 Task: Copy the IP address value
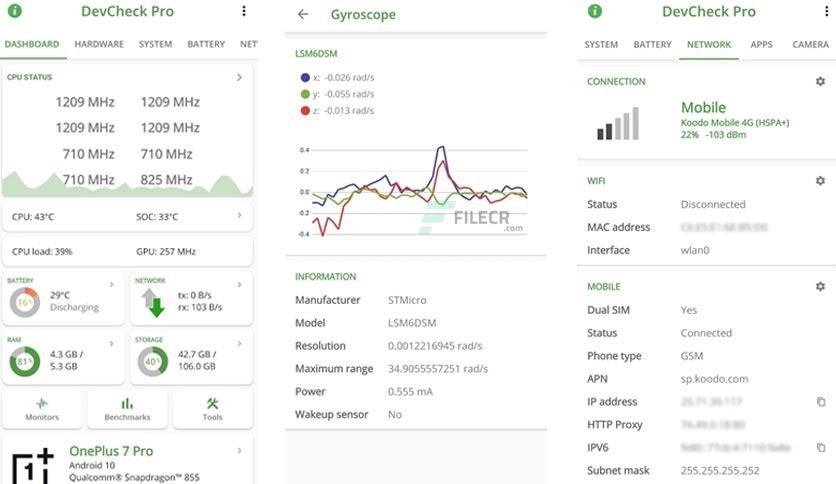821,401
